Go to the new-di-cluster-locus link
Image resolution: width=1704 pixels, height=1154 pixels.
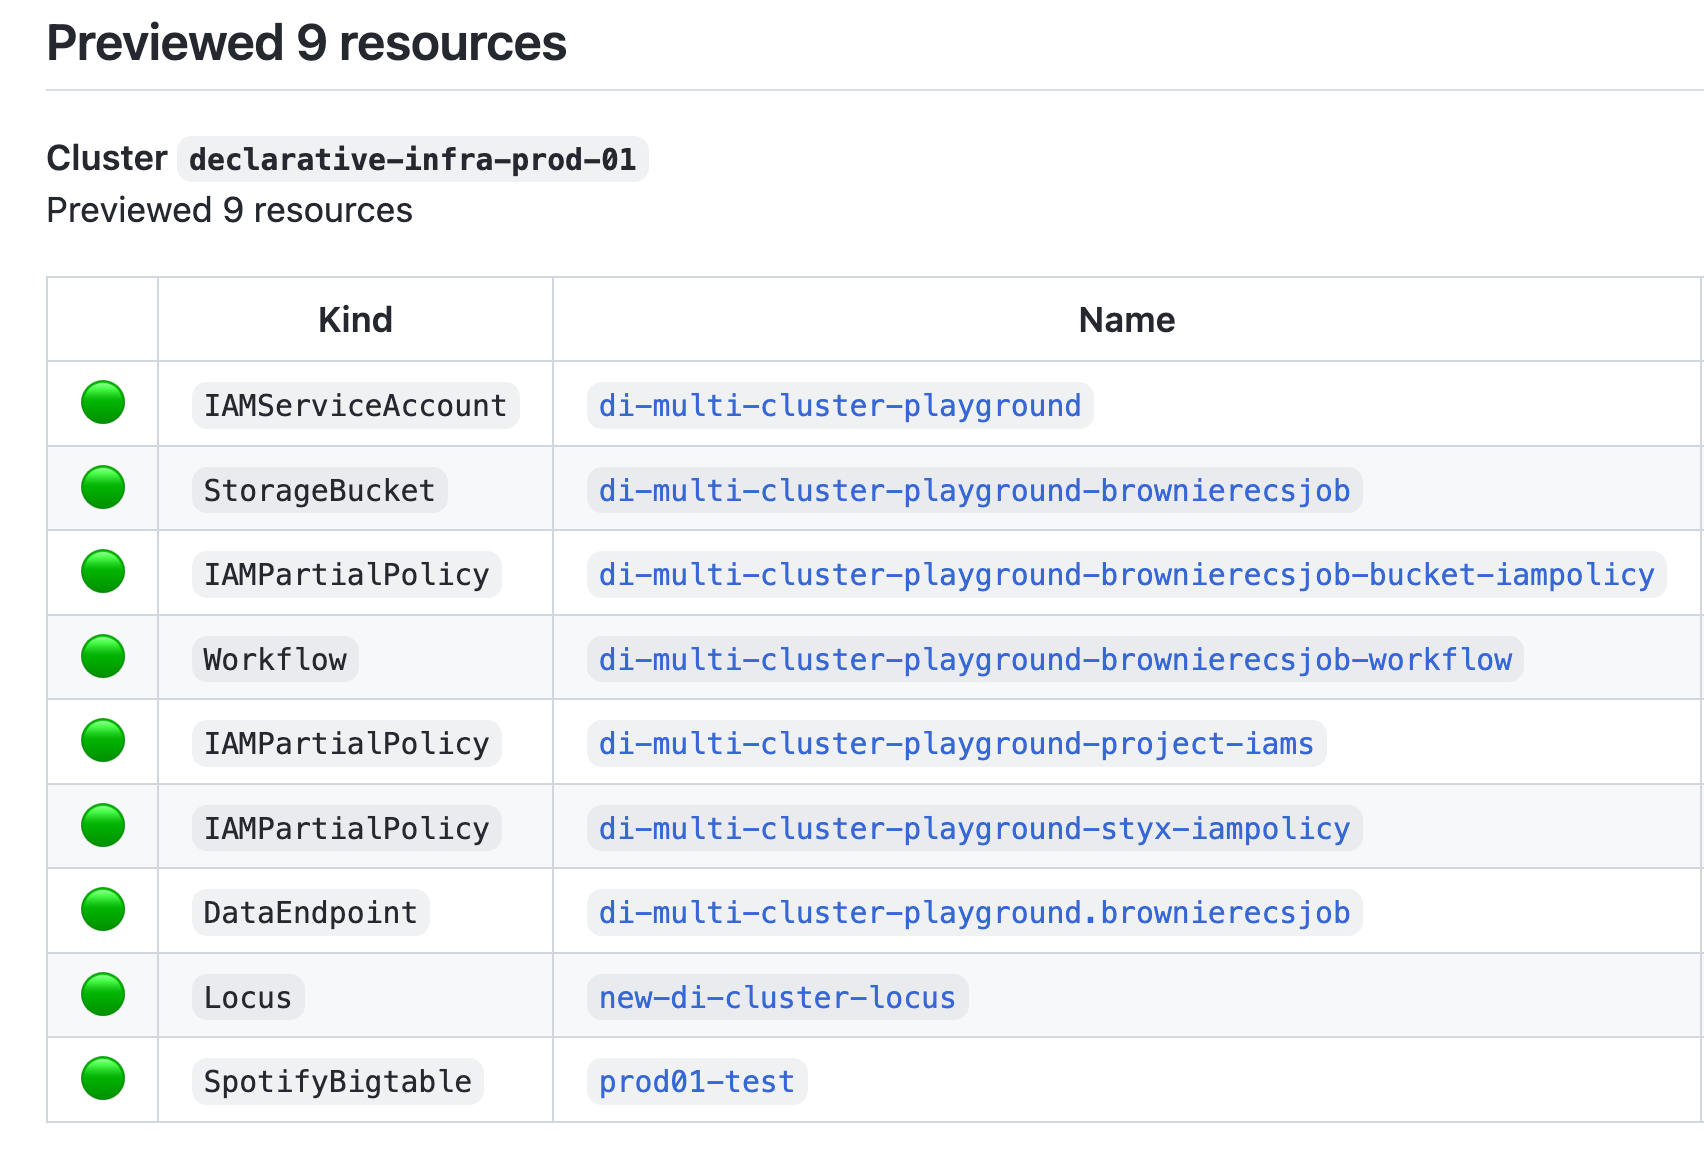click(x=777, y=998)
